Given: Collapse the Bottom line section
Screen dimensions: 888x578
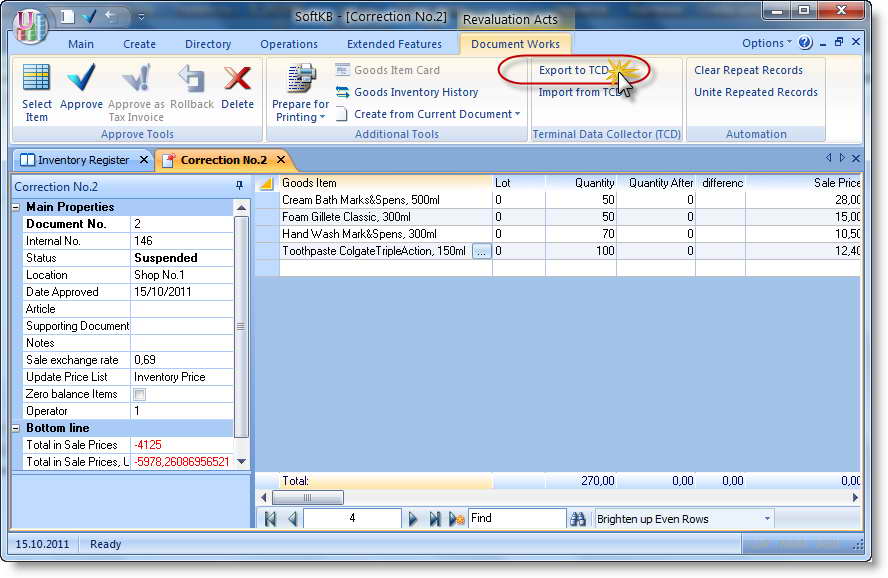Looking at the screenshot, I should point(17,428).
